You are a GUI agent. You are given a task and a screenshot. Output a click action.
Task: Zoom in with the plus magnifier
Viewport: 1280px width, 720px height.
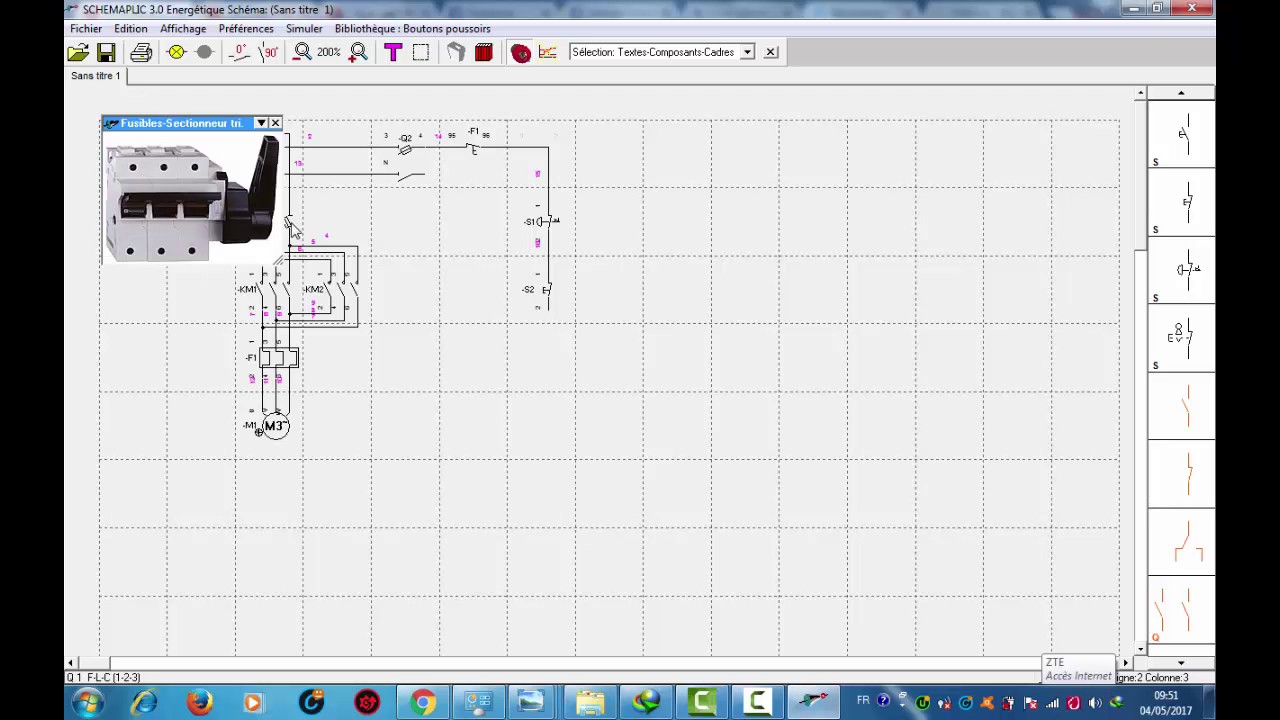(x=358, y=52)
